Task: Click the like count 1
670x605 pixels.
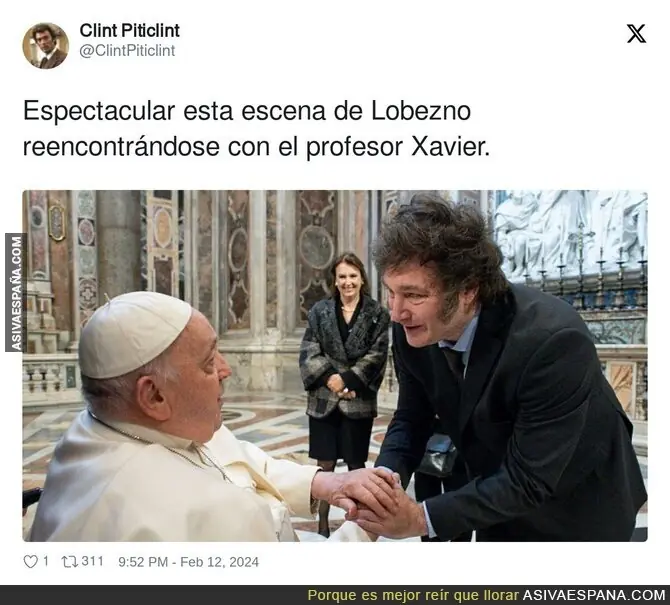Action: (46, 561)
